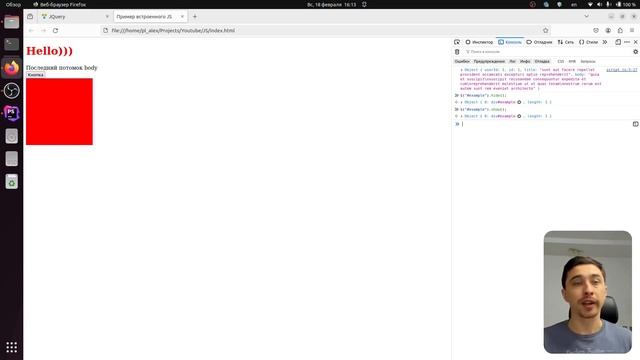Click the Firefox icon in the dock
The width and height of the screenshot is (640, 360).
click(x=11, y=68)
